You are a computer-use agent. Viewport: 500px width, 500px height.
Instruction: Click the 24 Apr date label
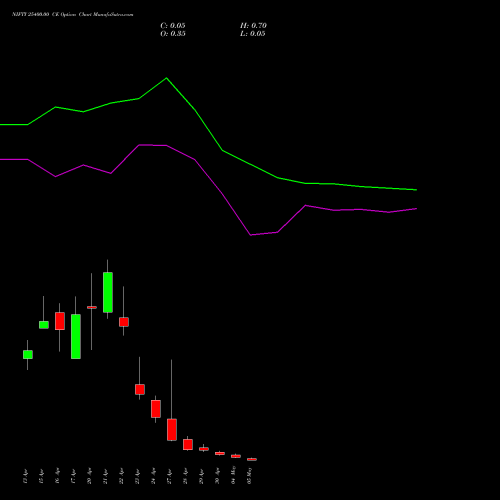coord(154,476)
